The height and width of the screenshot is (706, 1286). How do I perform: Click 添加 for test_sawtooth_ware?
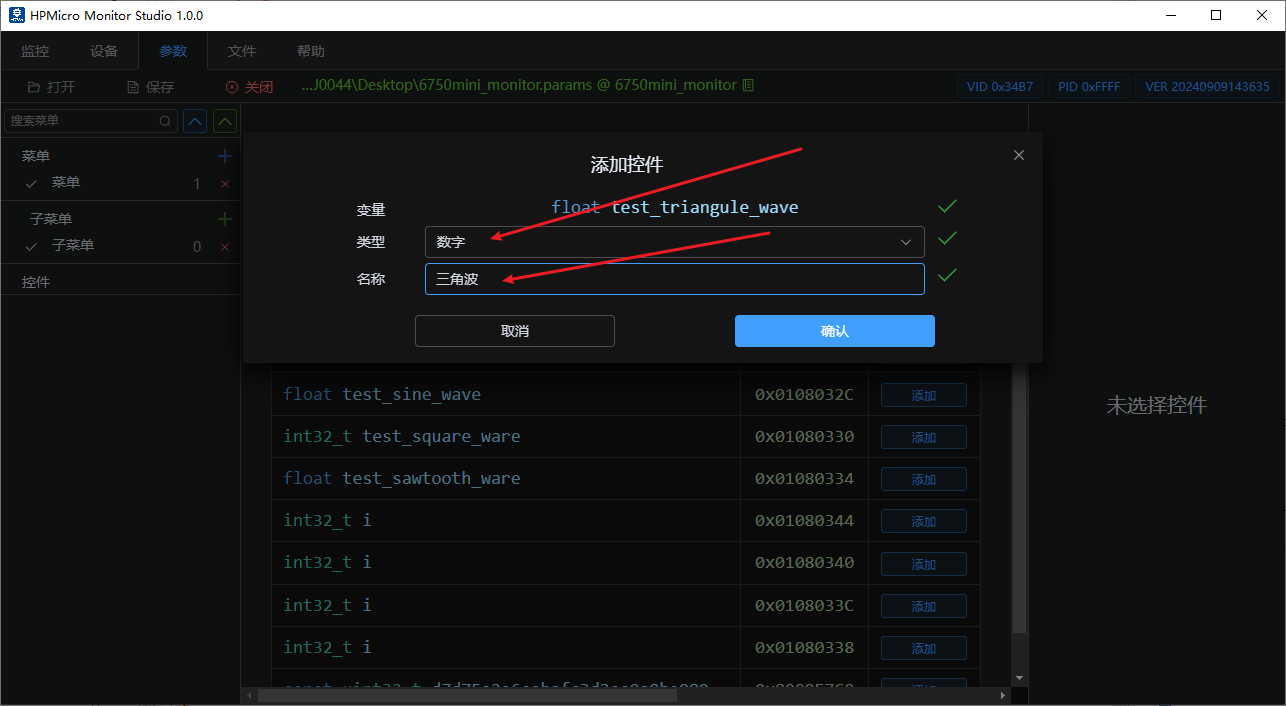click(924, 479)
